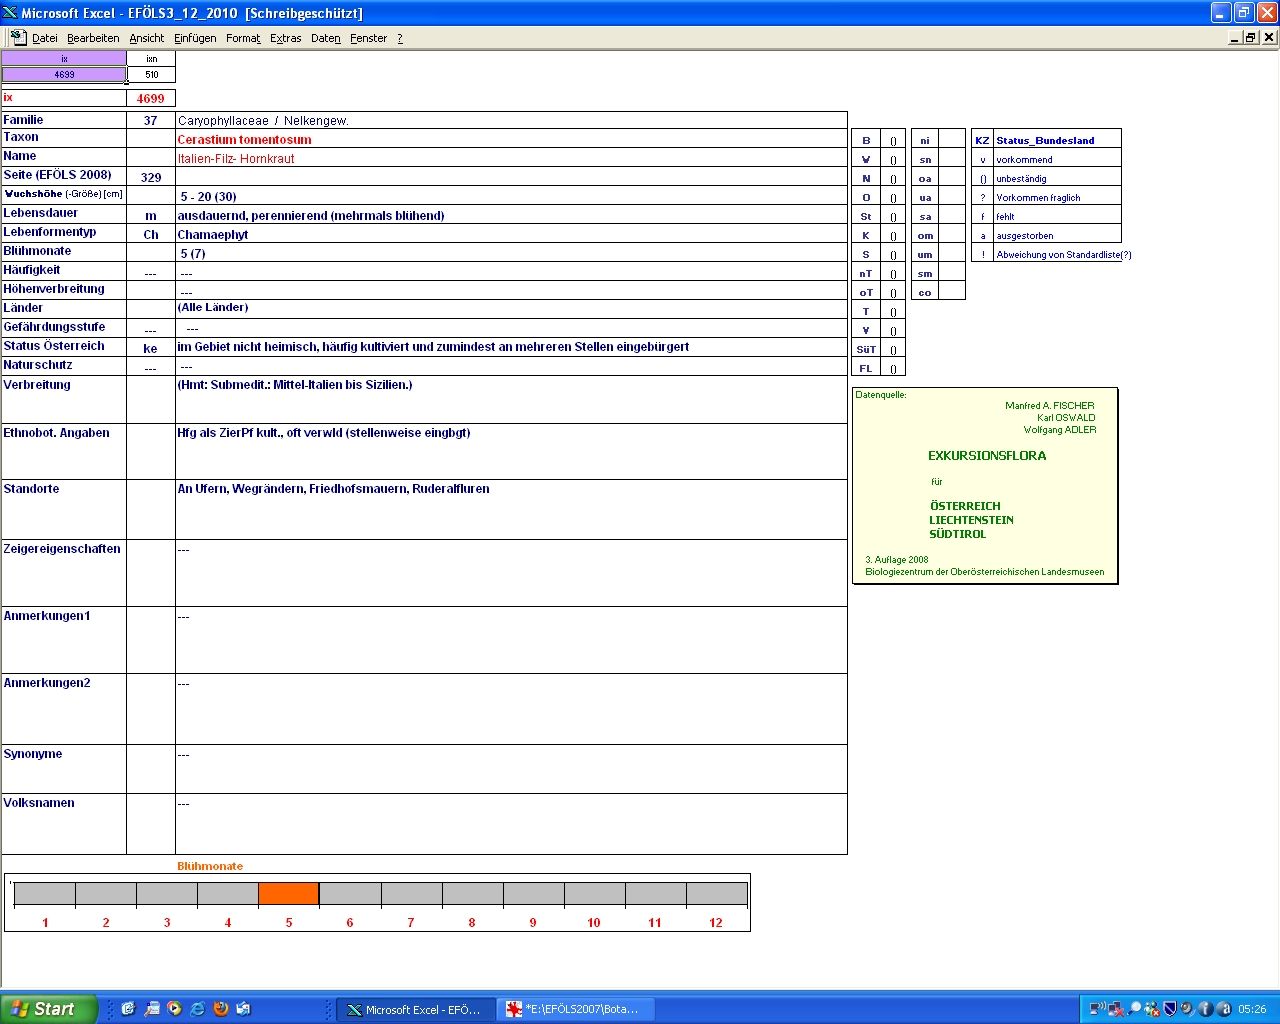This screenshot has height=1024, width=1280.
Task: Click the wireless network tray icon
Action: coord(1098,1009)
